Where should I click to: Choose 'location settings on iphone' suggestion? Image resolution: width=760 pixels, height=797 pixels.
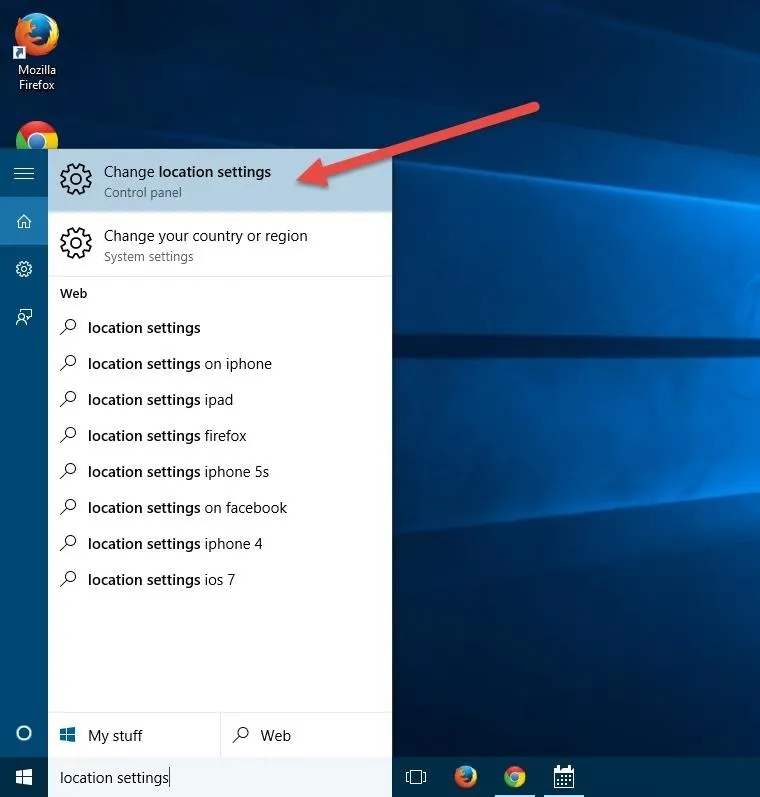pos(220,364)
